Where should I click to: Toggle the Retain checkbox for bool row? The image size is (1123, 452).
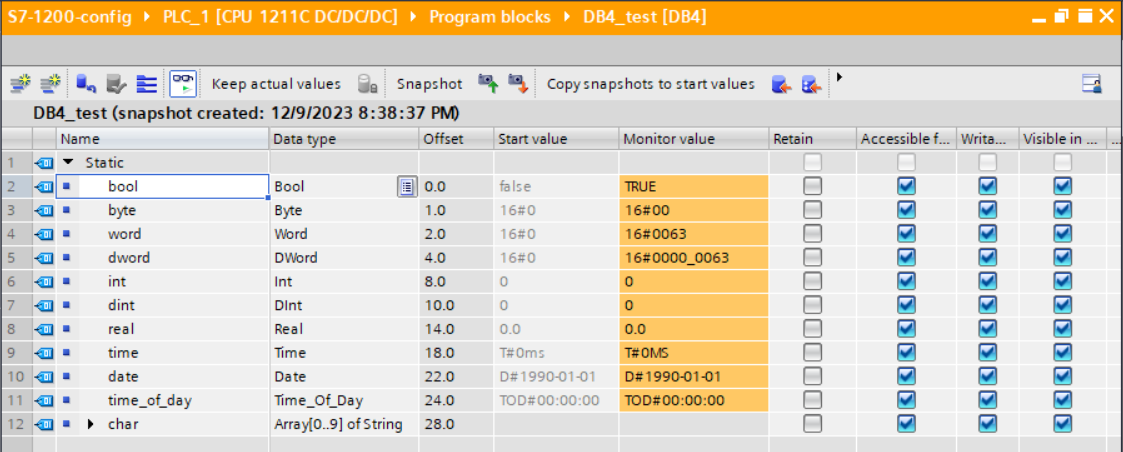pyautogui.click(x=812, y=186)
